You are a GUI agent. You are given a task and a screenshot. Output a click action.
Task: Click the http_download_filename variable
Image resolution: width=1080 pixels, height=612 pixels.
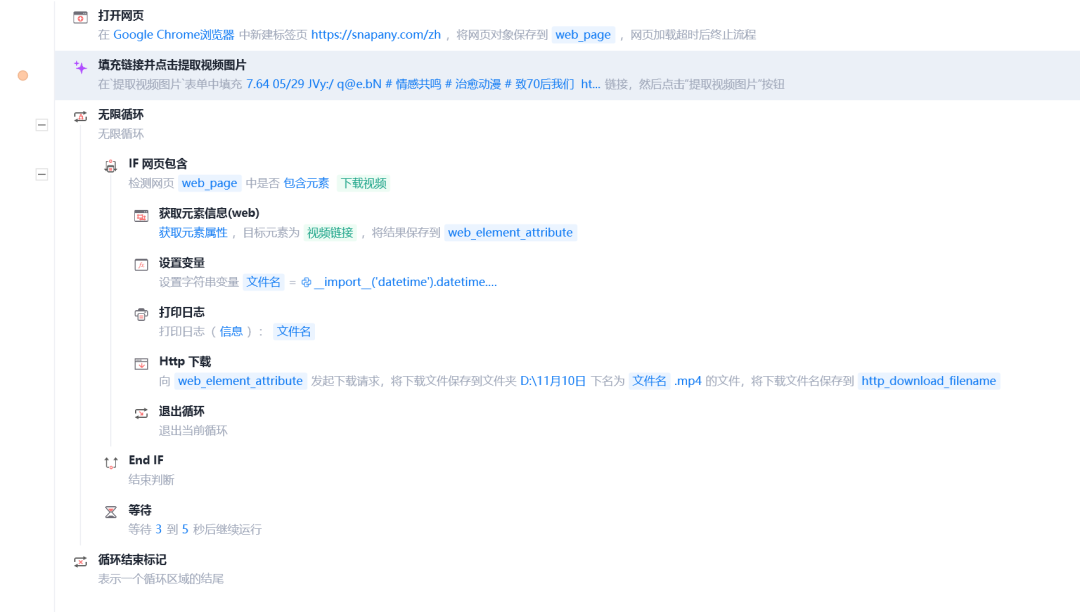click(928, 381)
